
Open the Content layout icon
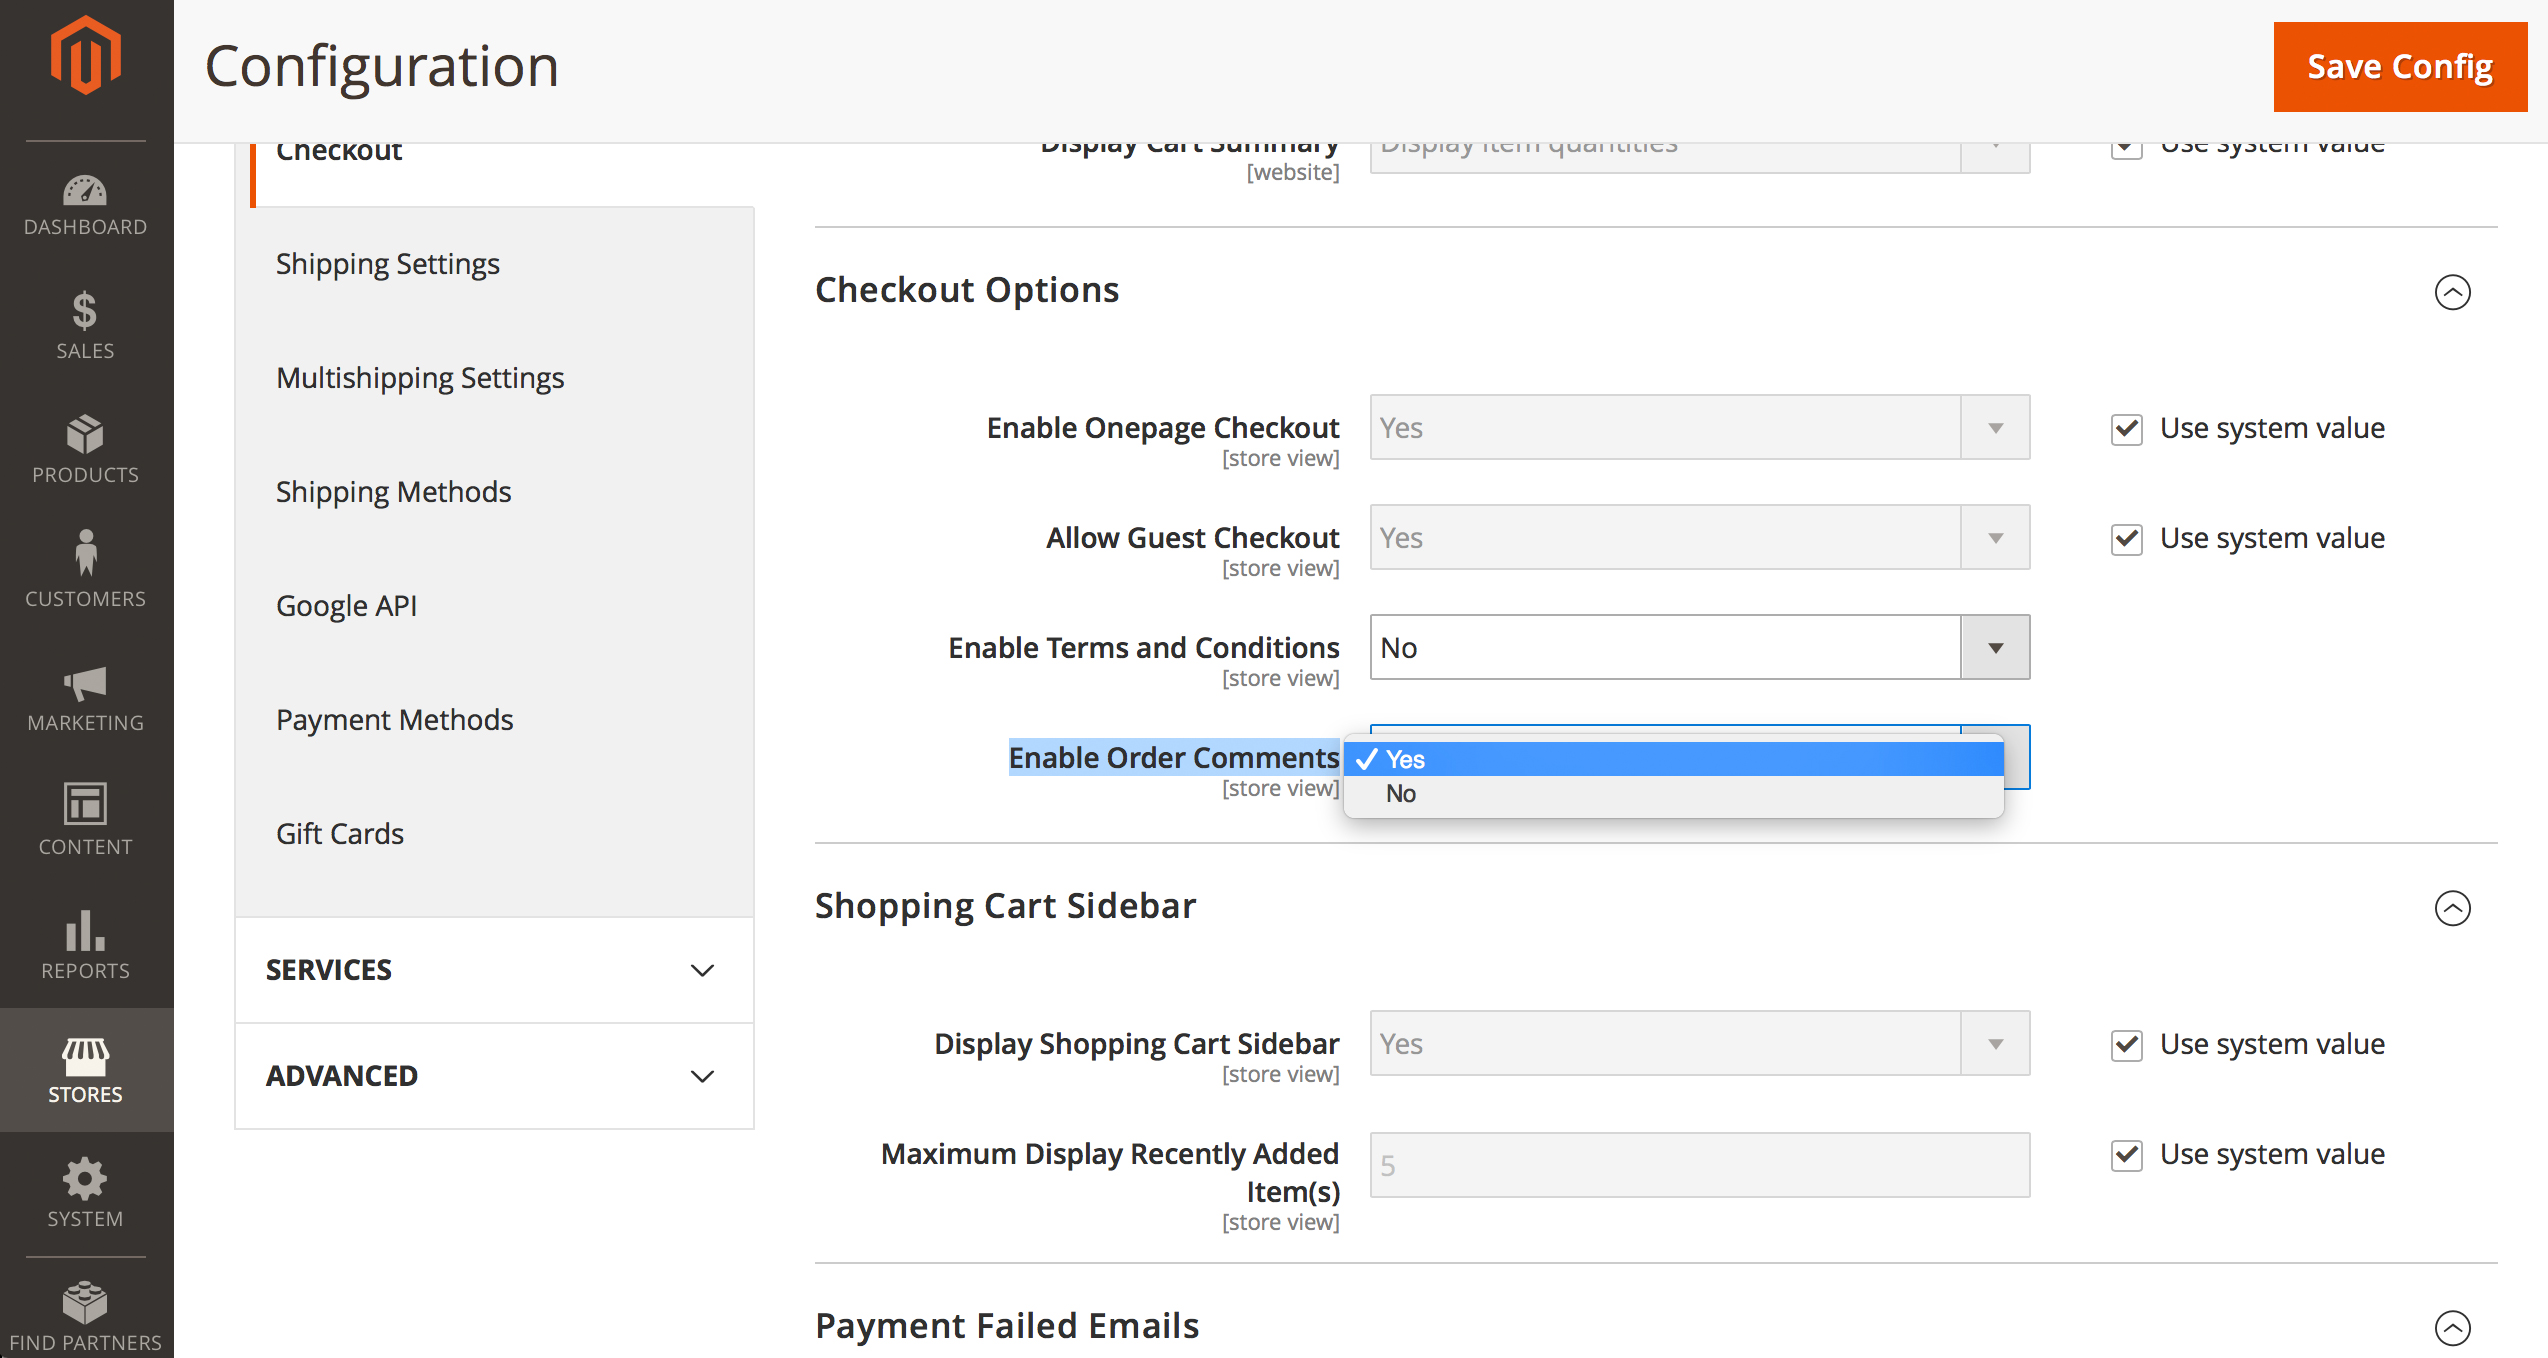(x=85, y=804)
